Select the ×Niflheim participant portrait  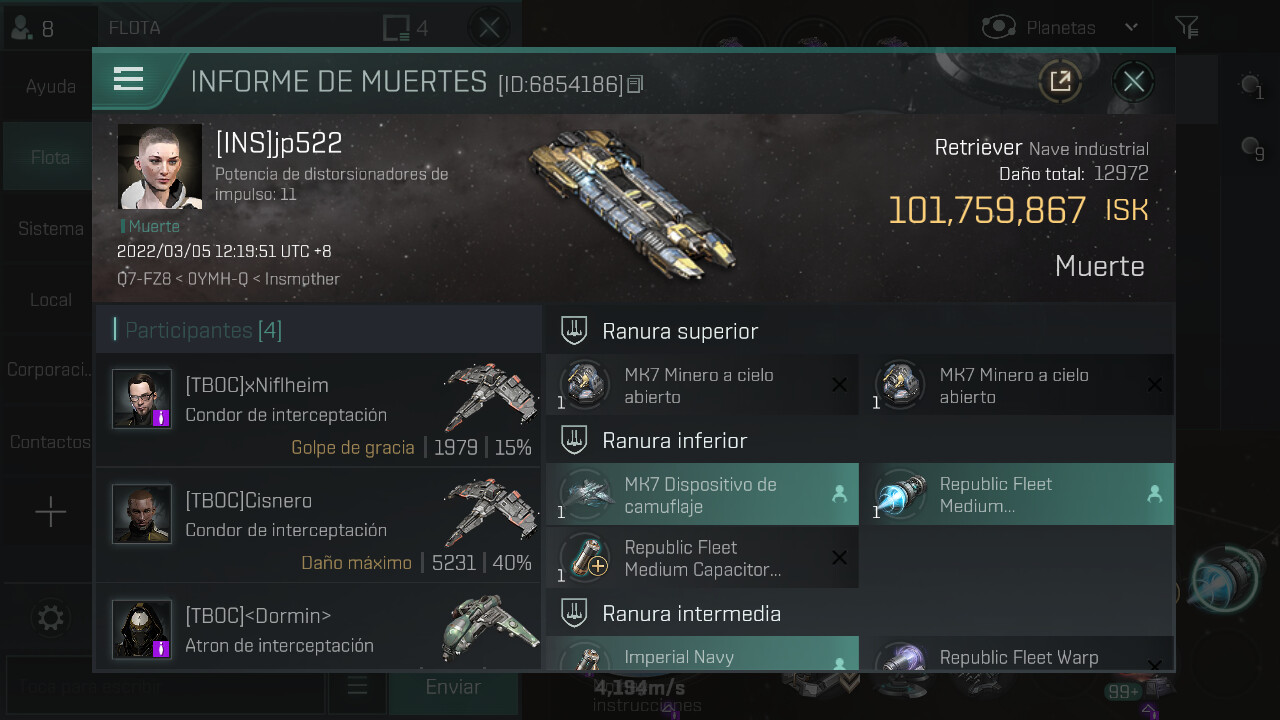coord(142,399)
